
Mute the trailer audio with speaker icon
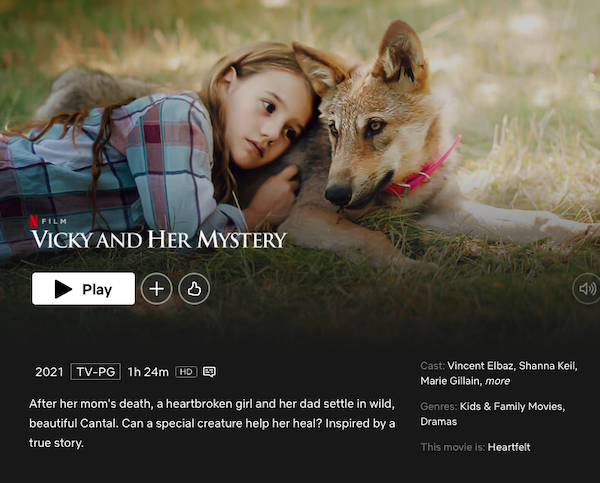(x=587, y=289)
